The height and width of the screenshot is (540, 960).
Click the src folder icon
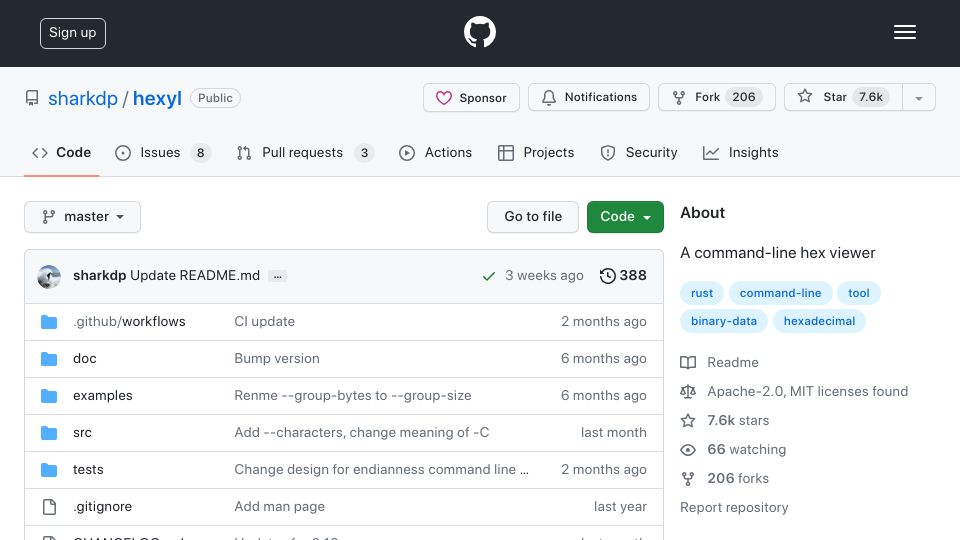[49, 433]
